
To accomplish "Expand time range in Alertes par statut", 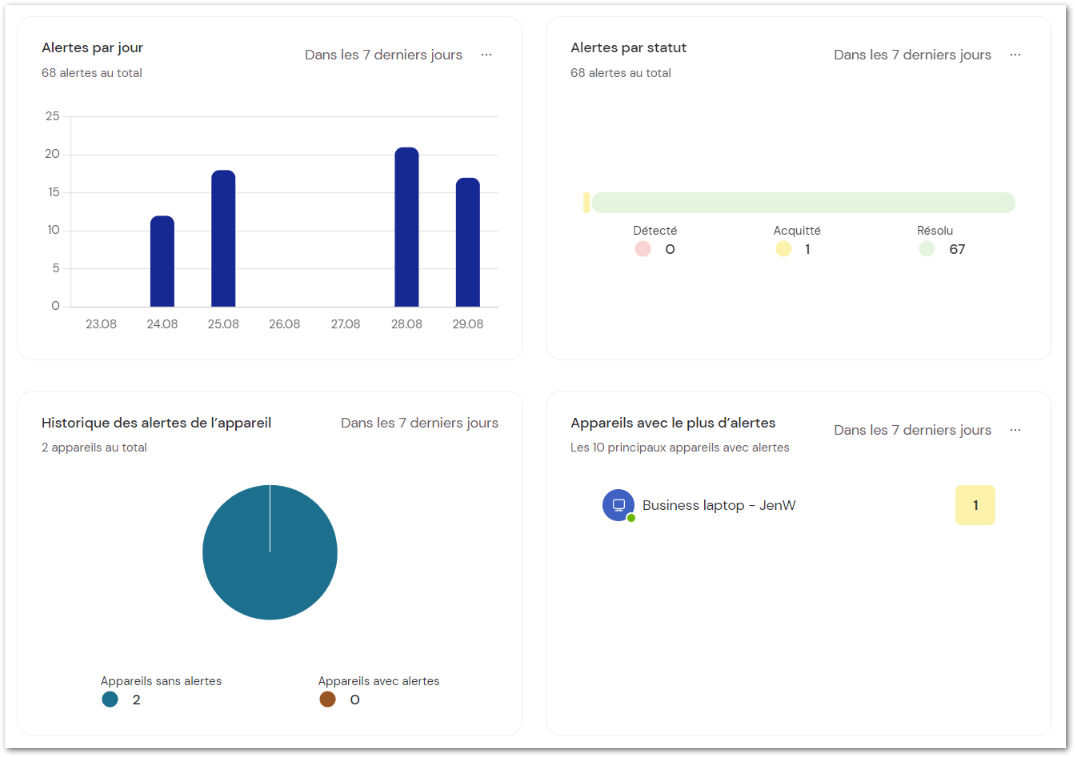I will (913, 55).
